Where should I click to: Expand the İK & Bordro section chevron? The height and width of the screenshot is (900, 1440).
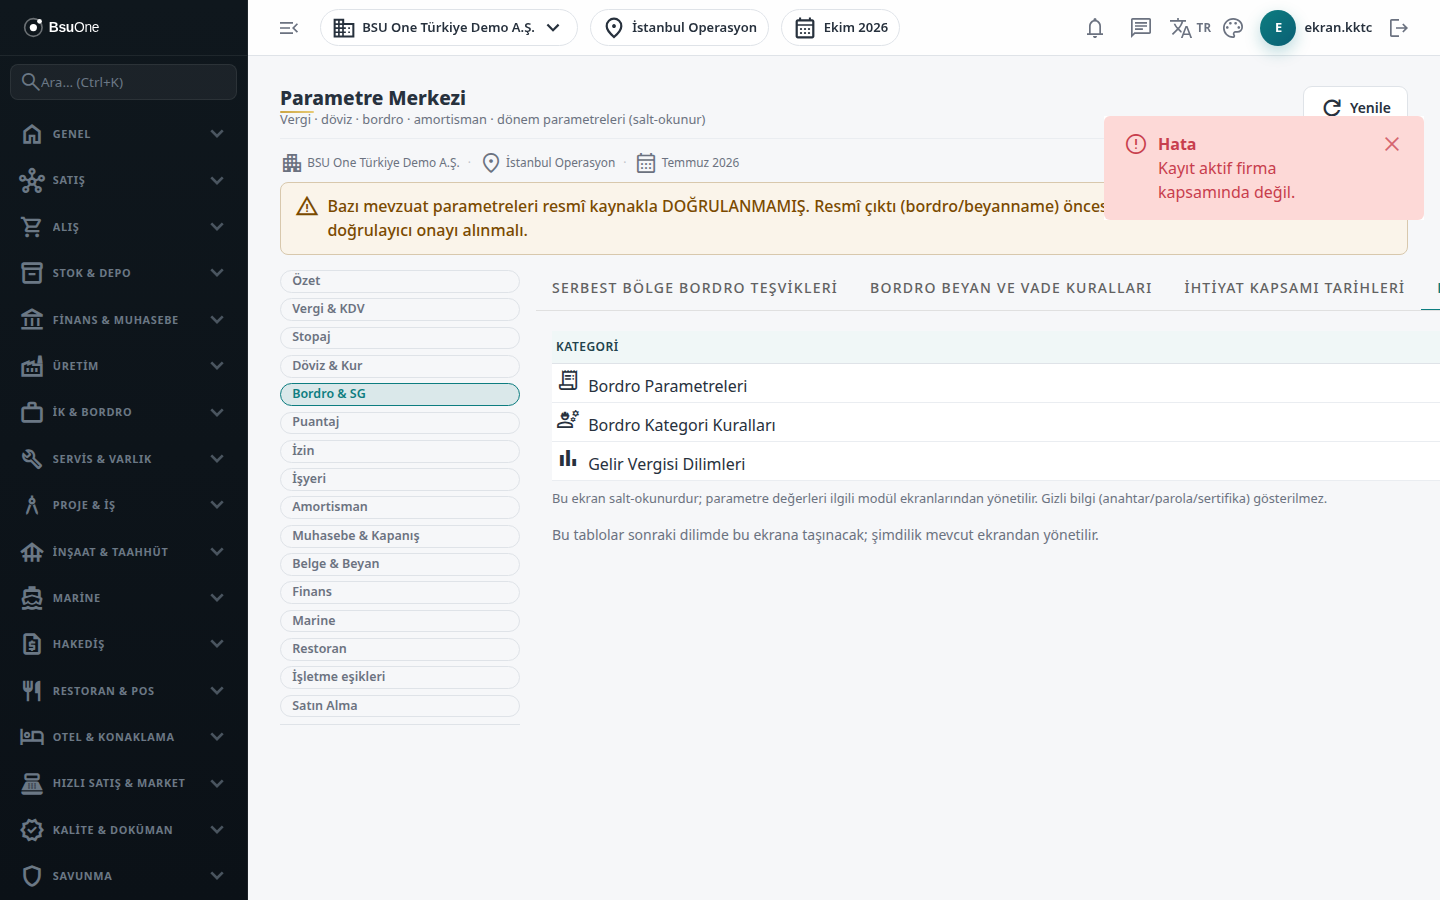click(217, 412)
